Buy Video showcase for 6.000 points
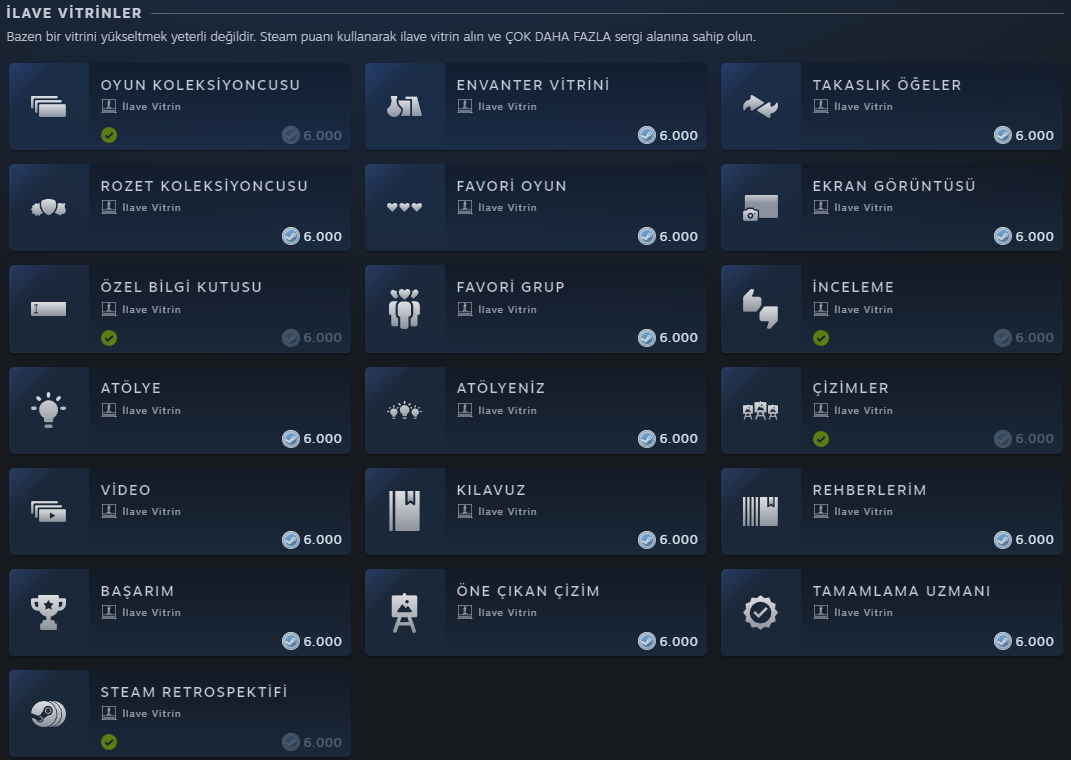 pos(312,539)
